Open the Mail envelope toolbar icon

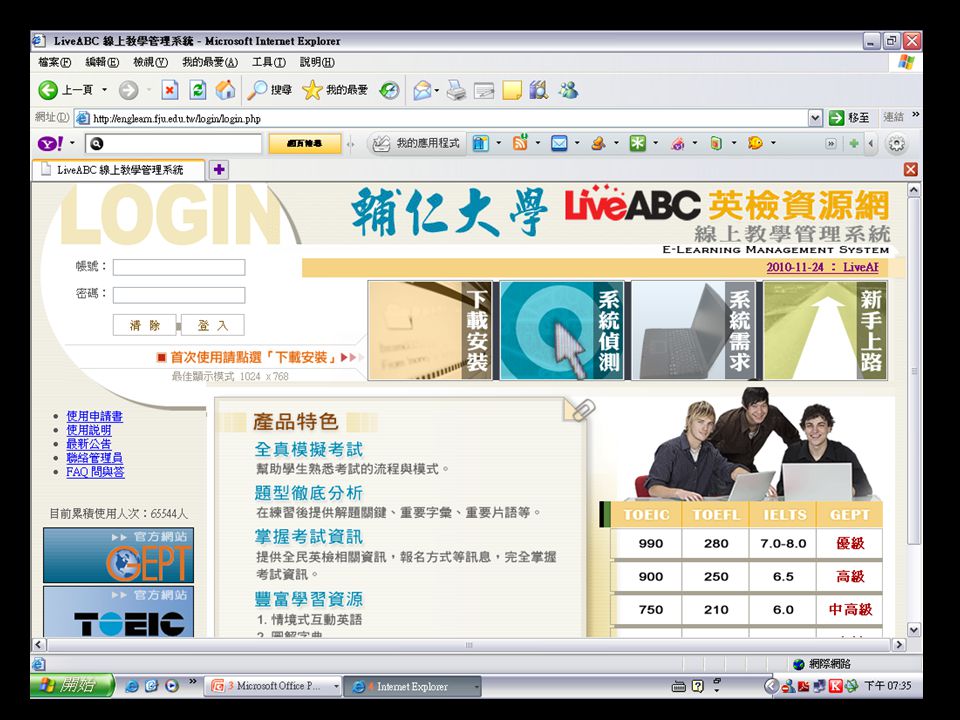[x=421, y=91]
